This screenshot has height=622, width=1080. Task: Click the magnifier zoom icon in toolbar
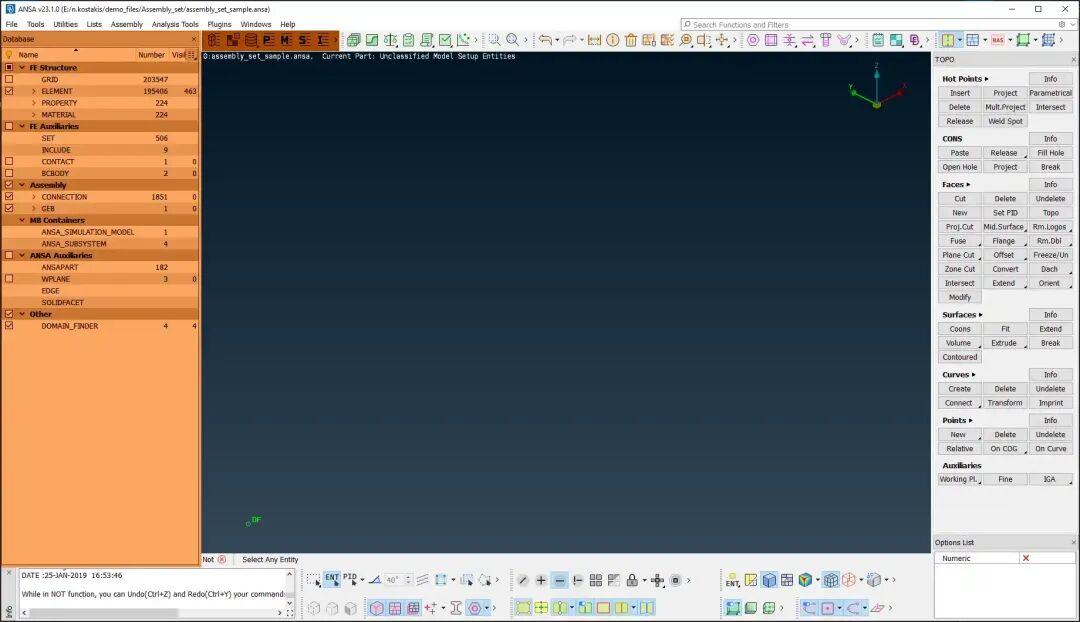tap(512, 40)
